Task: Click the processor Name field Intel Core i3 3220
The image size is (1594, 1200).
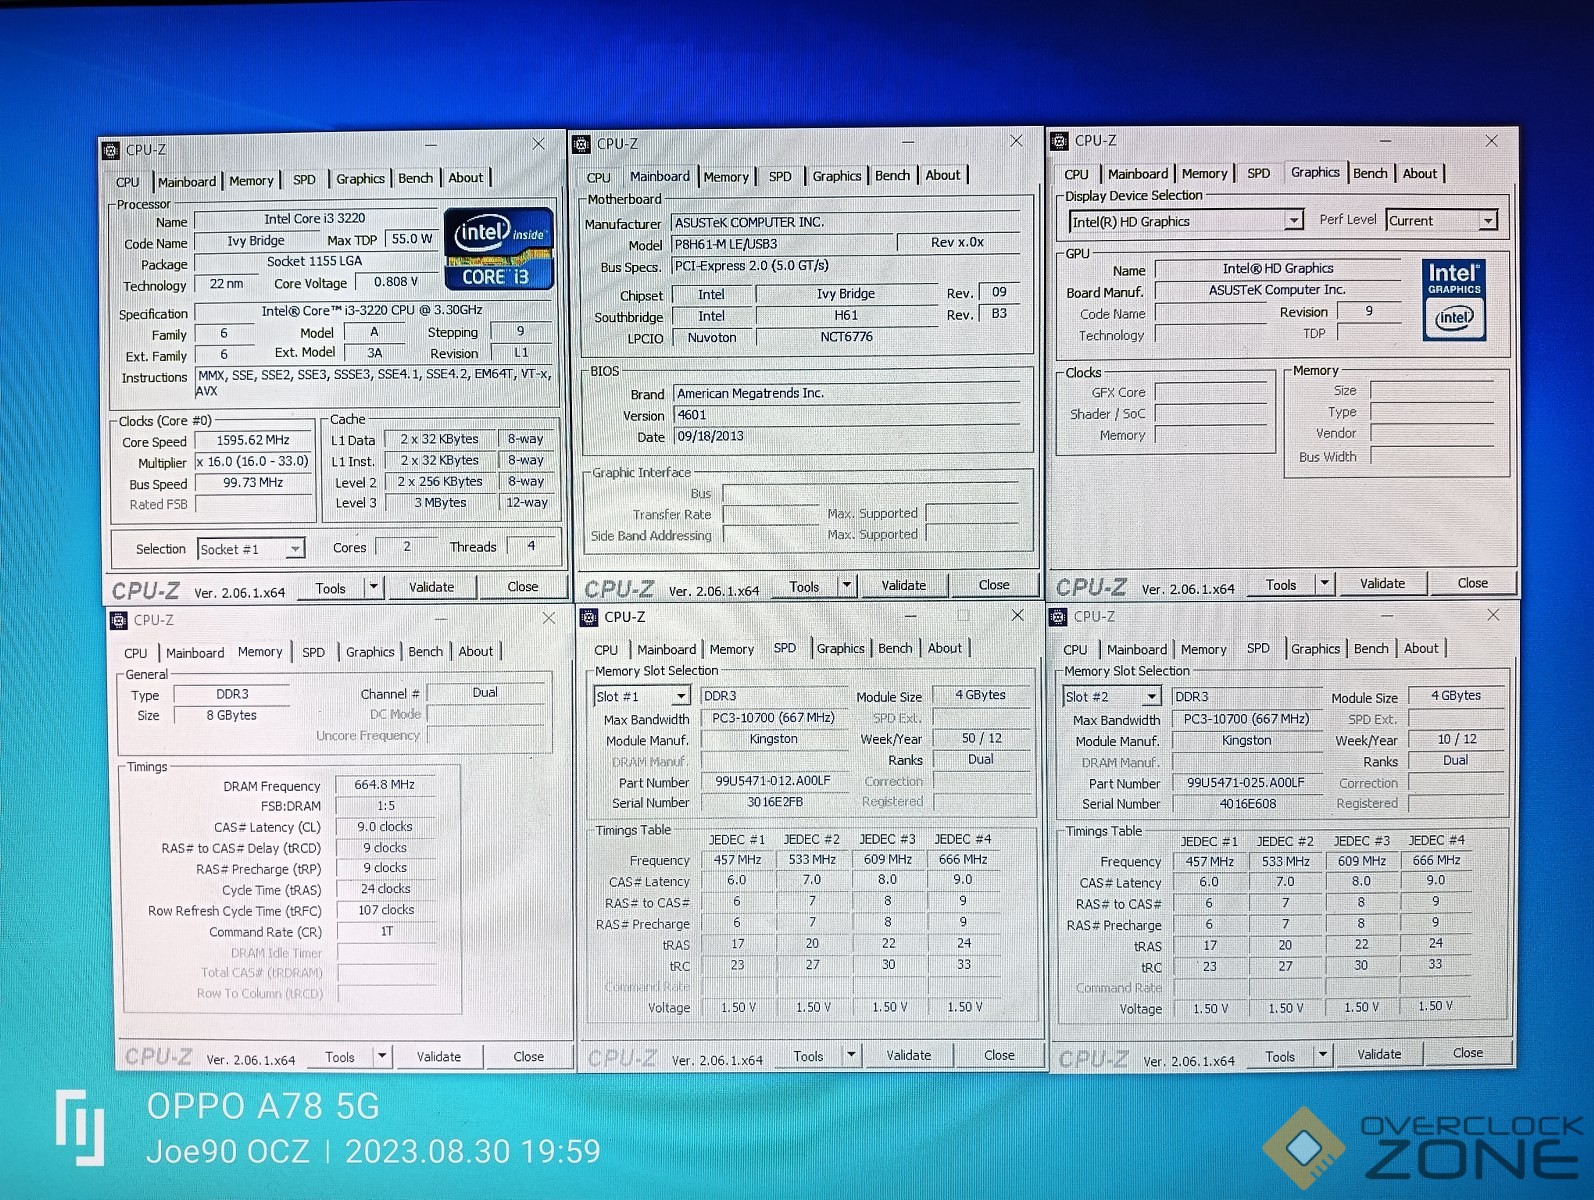Action: tap(315, 218)
